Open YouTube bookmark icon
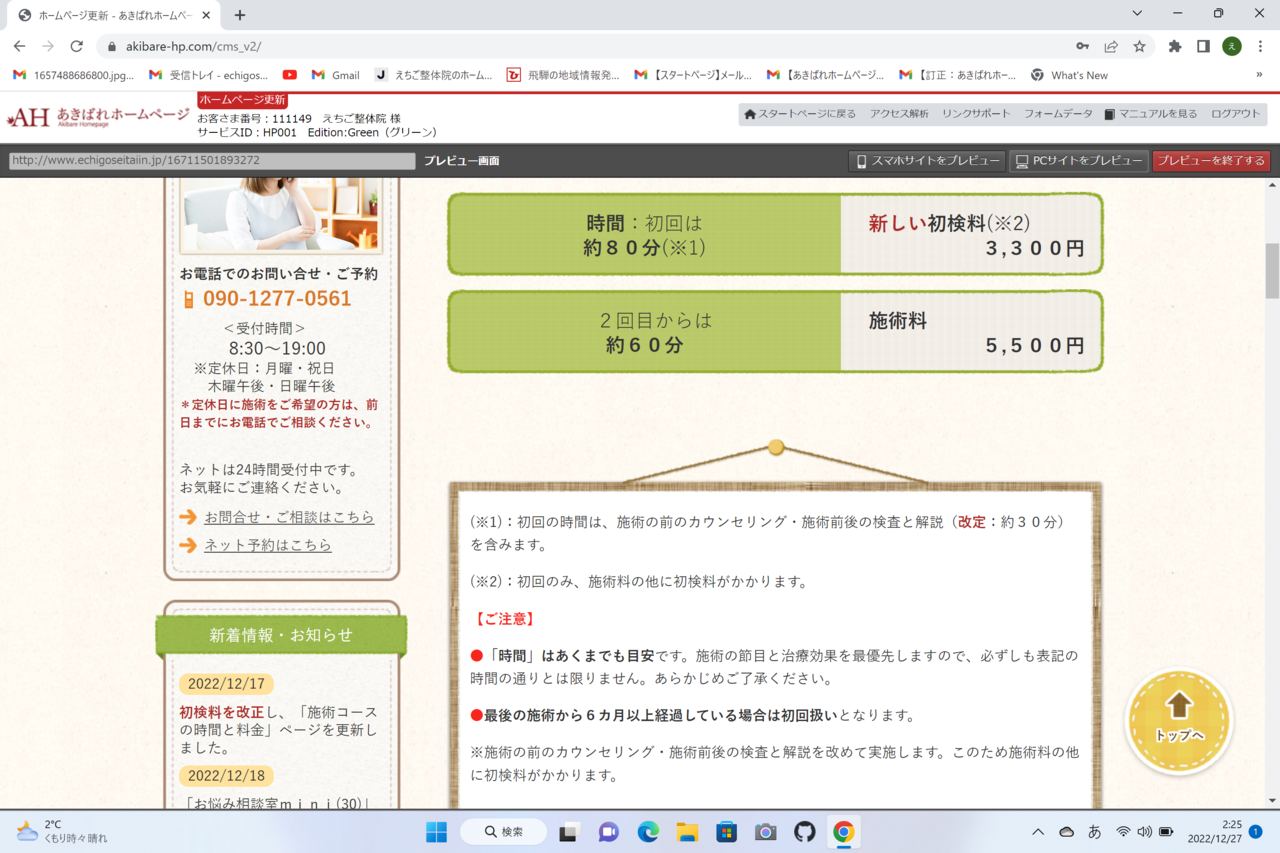This screenshot has width=1280, height=853. coord(290,75)
